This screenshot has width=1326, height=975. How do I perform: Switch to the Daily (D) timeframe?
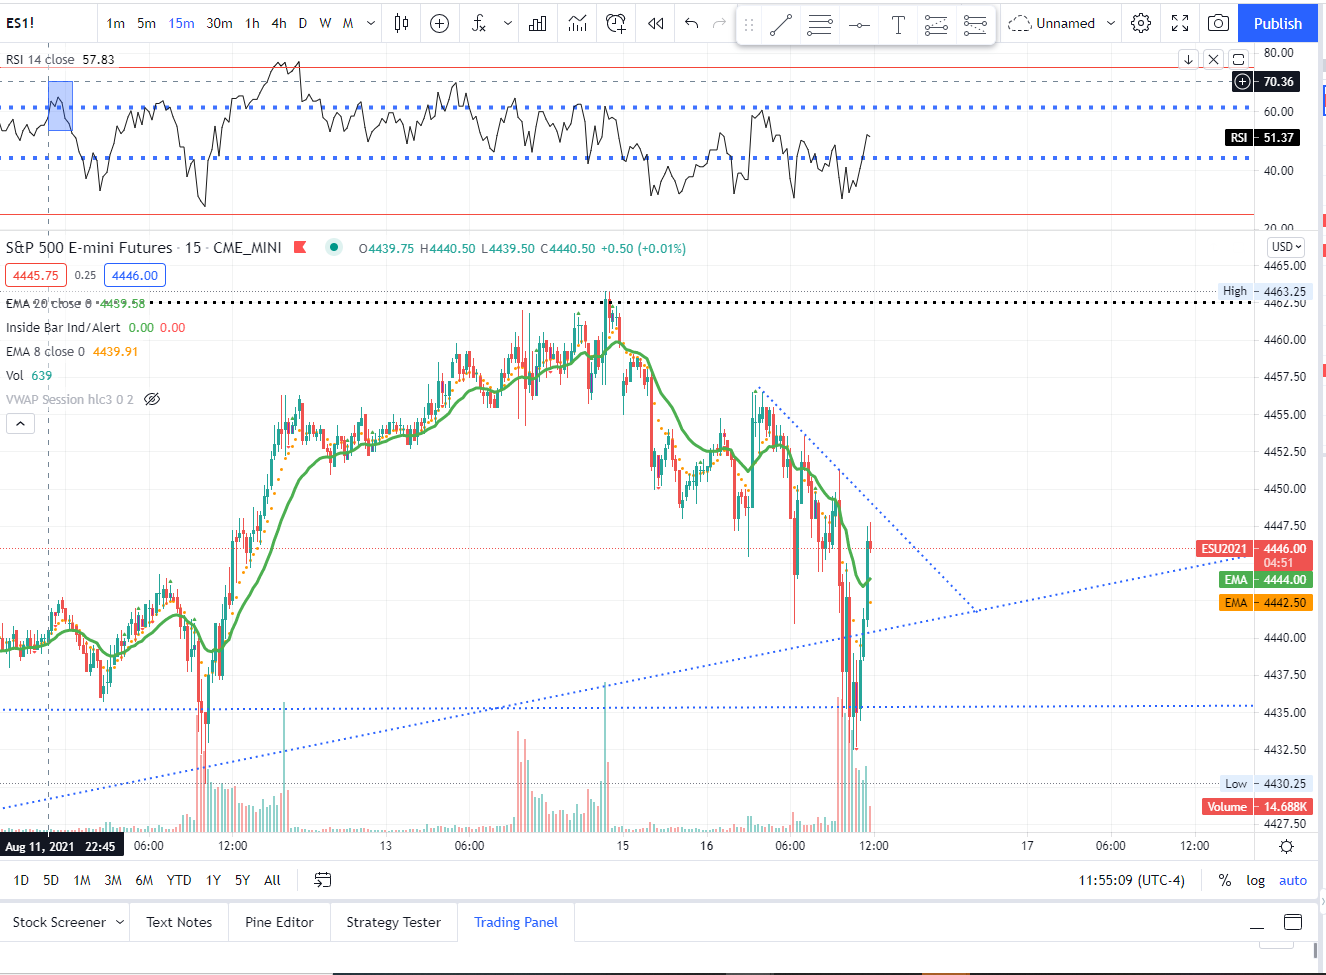tap(303, 23)
